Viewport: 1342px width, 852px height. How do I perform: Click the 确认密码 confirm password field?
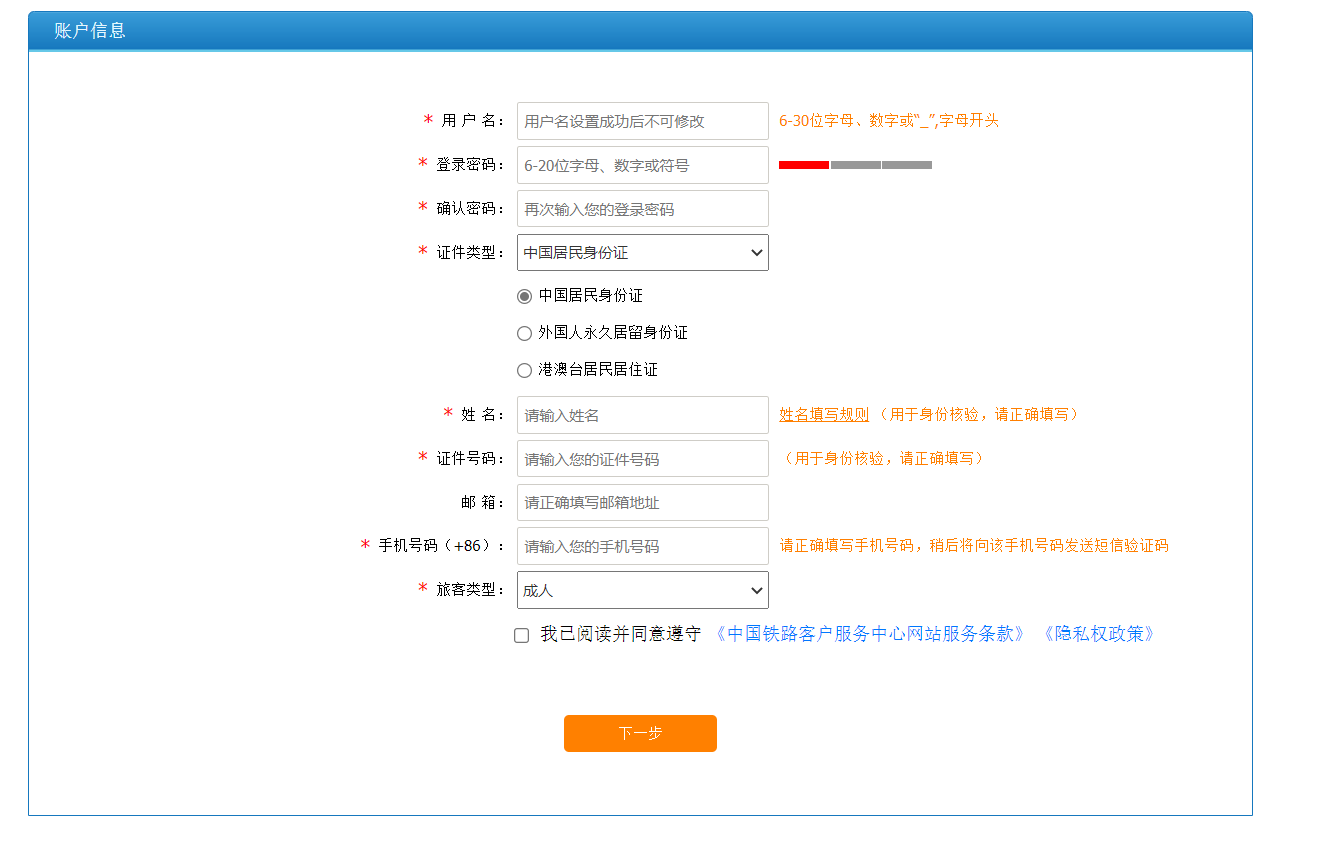pos(642,208)
